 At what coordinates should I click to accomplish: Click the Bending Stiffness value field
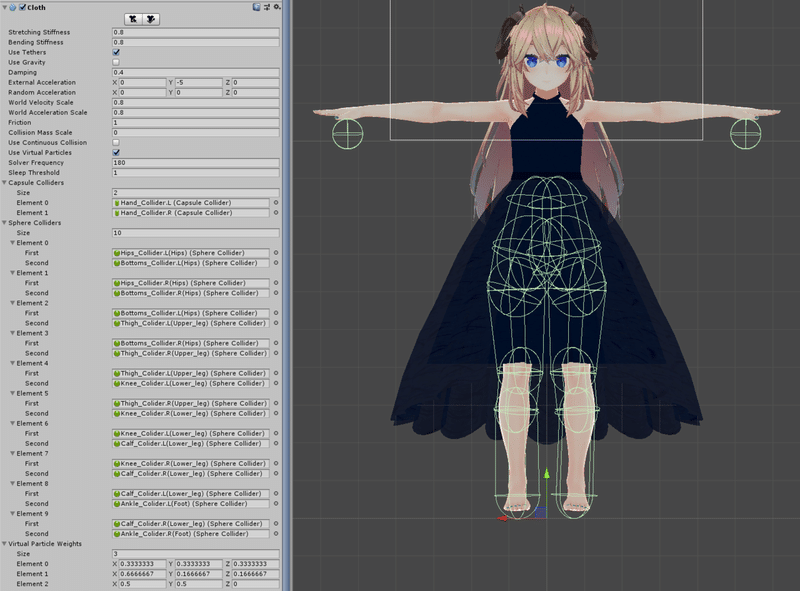pos(195,42)
